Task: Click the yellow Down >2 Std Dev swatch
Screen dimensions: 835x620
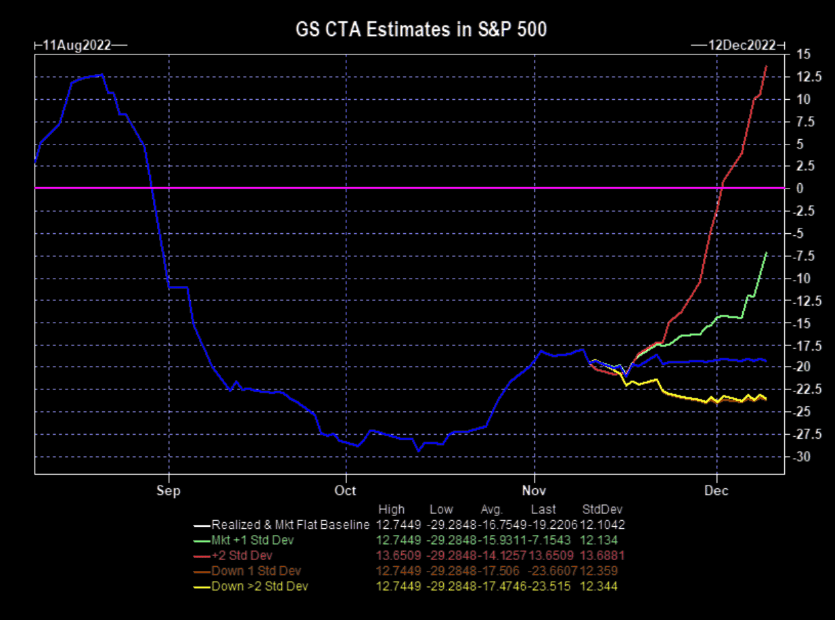Action: click(x=202, y=588)
